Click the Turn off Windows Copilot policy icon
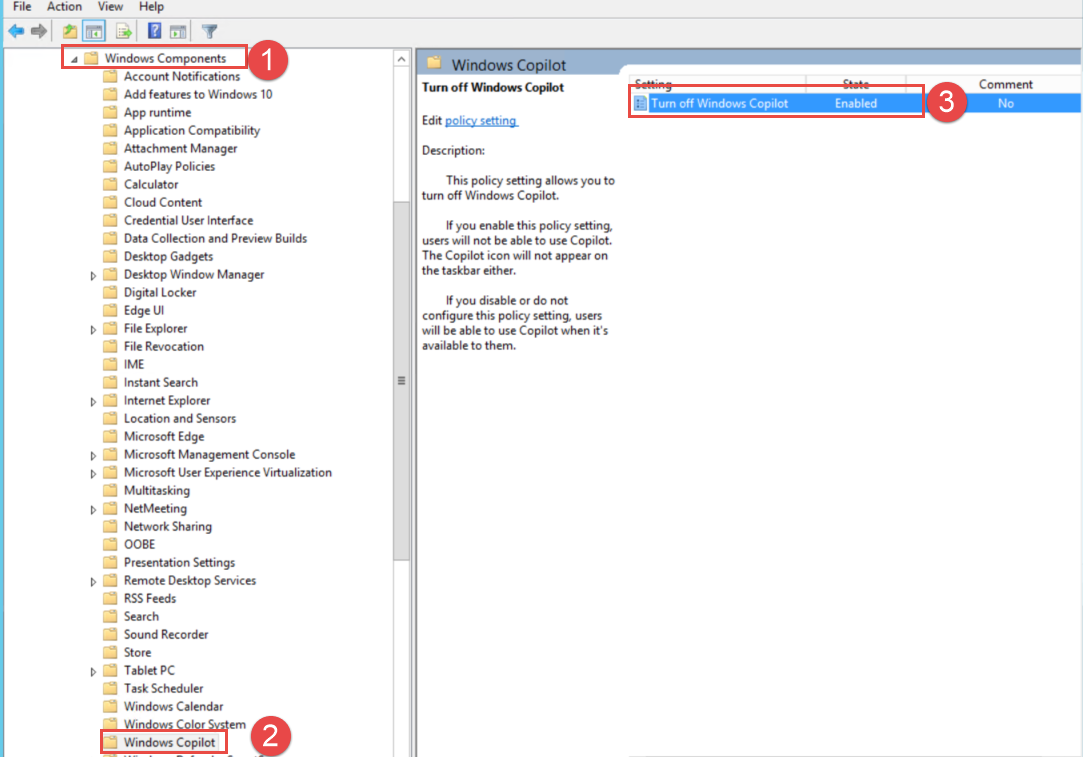1083x757 pixels. point(640,104)
